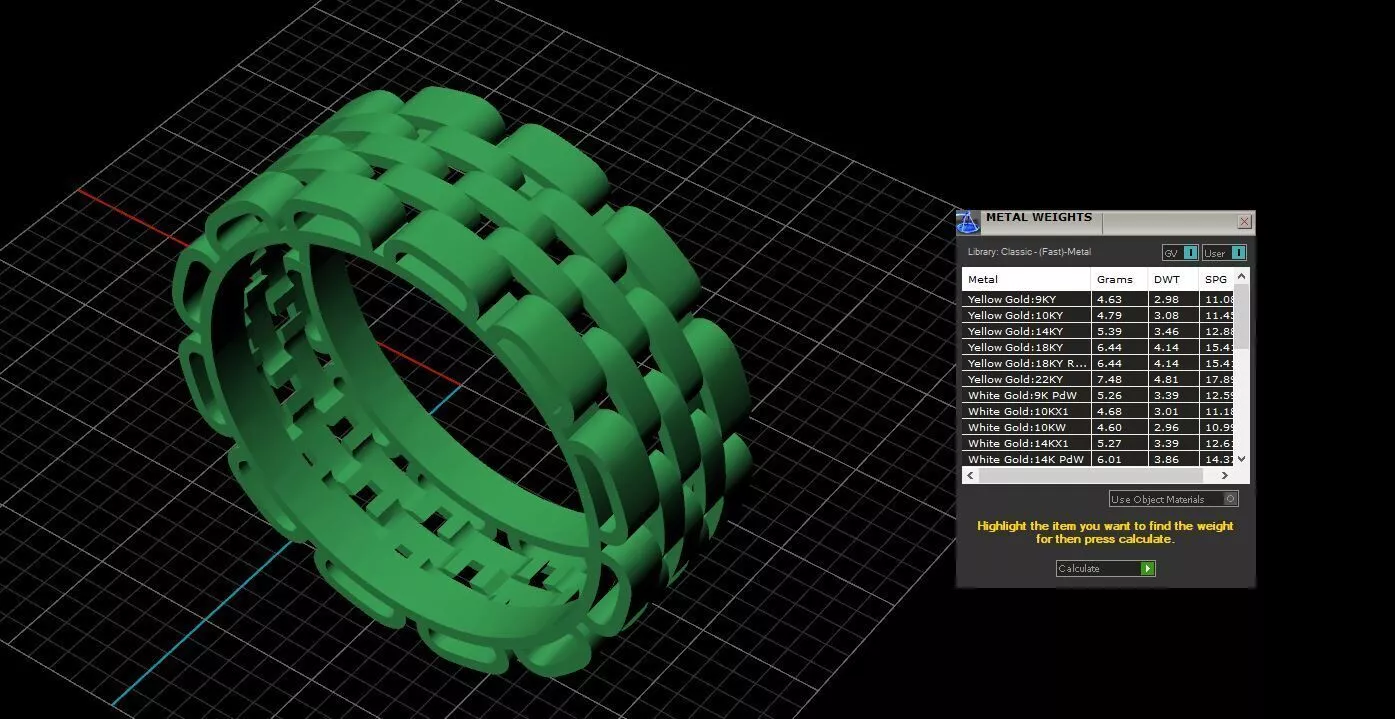The width and height of the screenshot is (1395, 719).
Task: Click the 3.01 DWT value
Action: 1165,411
